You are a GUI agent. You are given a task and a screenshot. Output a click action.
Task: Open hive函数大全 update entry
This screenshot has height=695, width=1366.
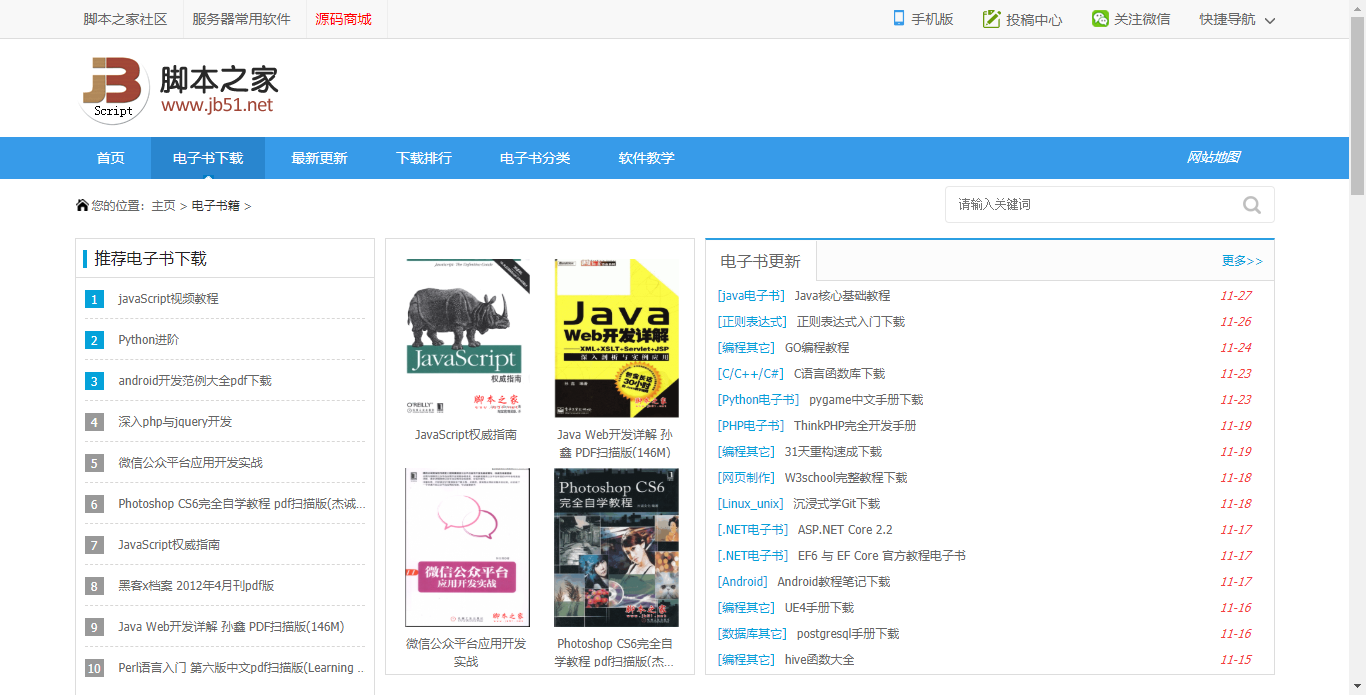(819, 660)
